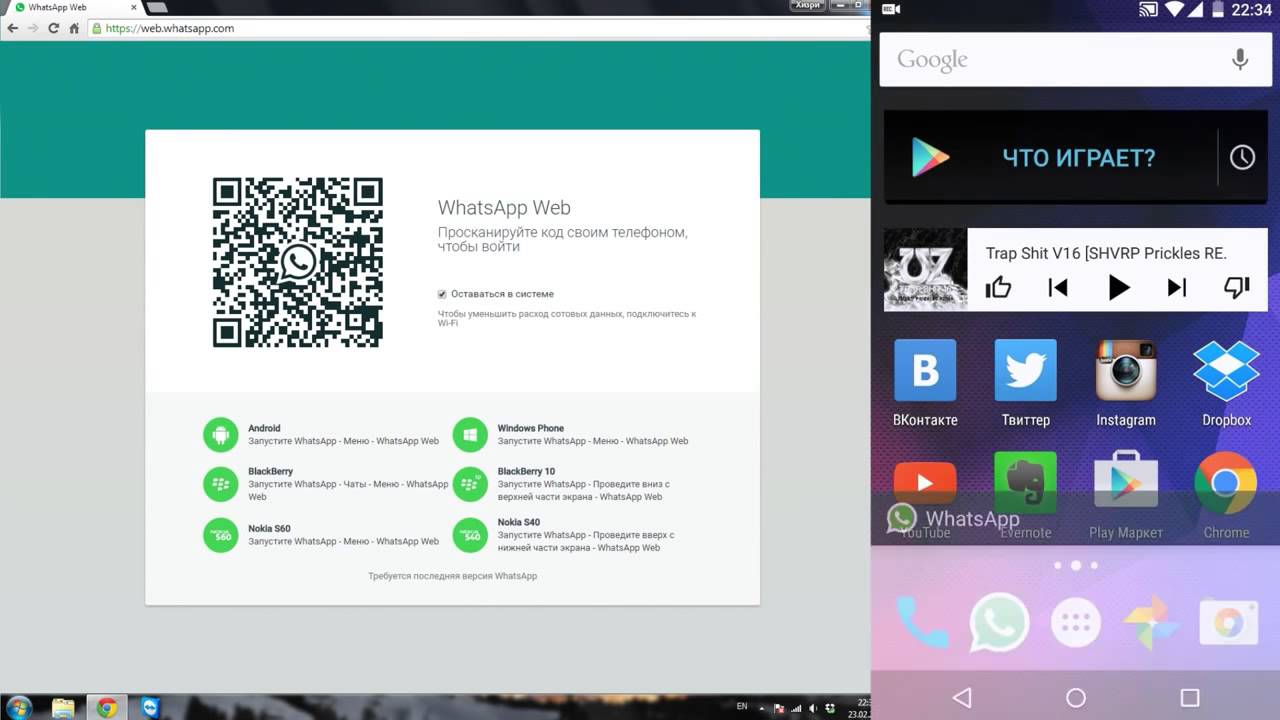The width and height of the screenshot is (1280, 720).
Task: Open the Instagram app on the phone
Action: coord(1126,383)
